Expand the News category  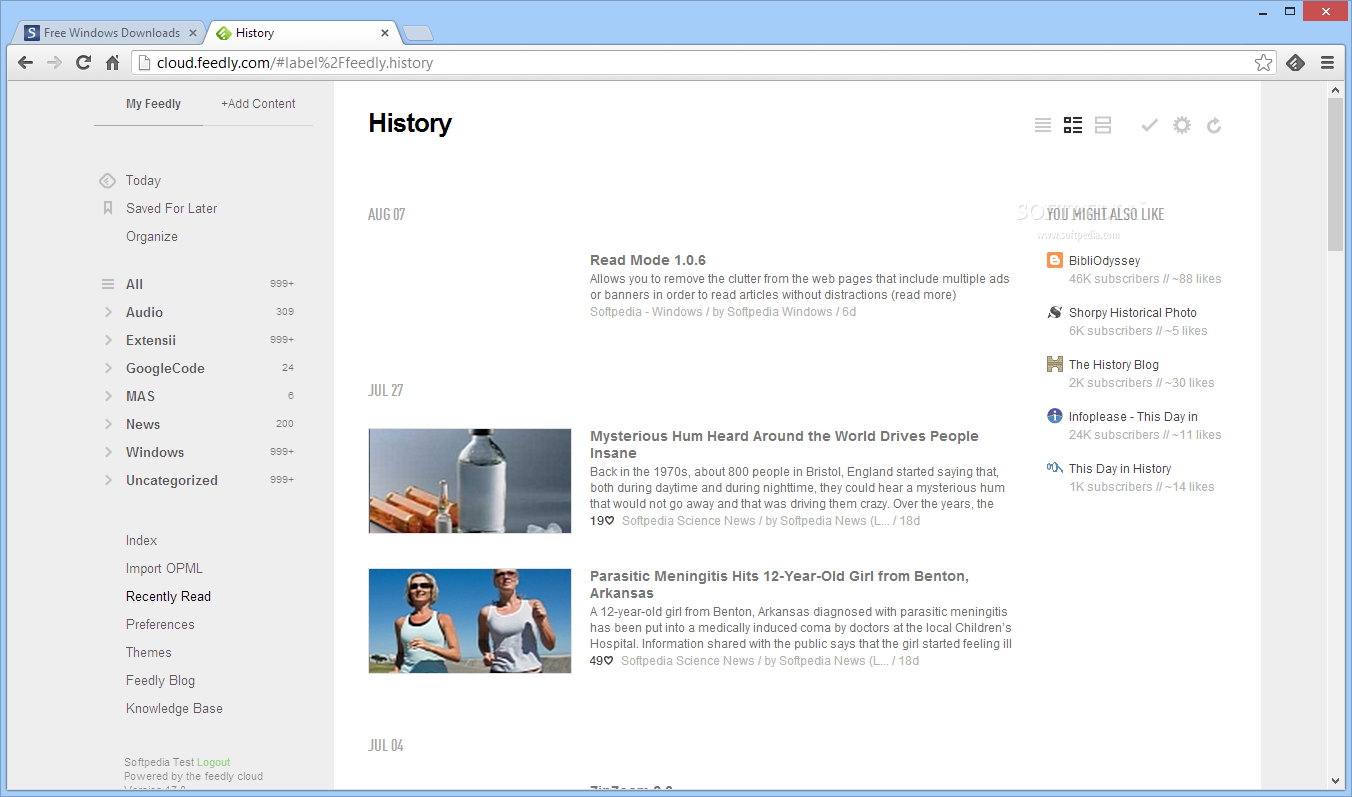point(108,424)
